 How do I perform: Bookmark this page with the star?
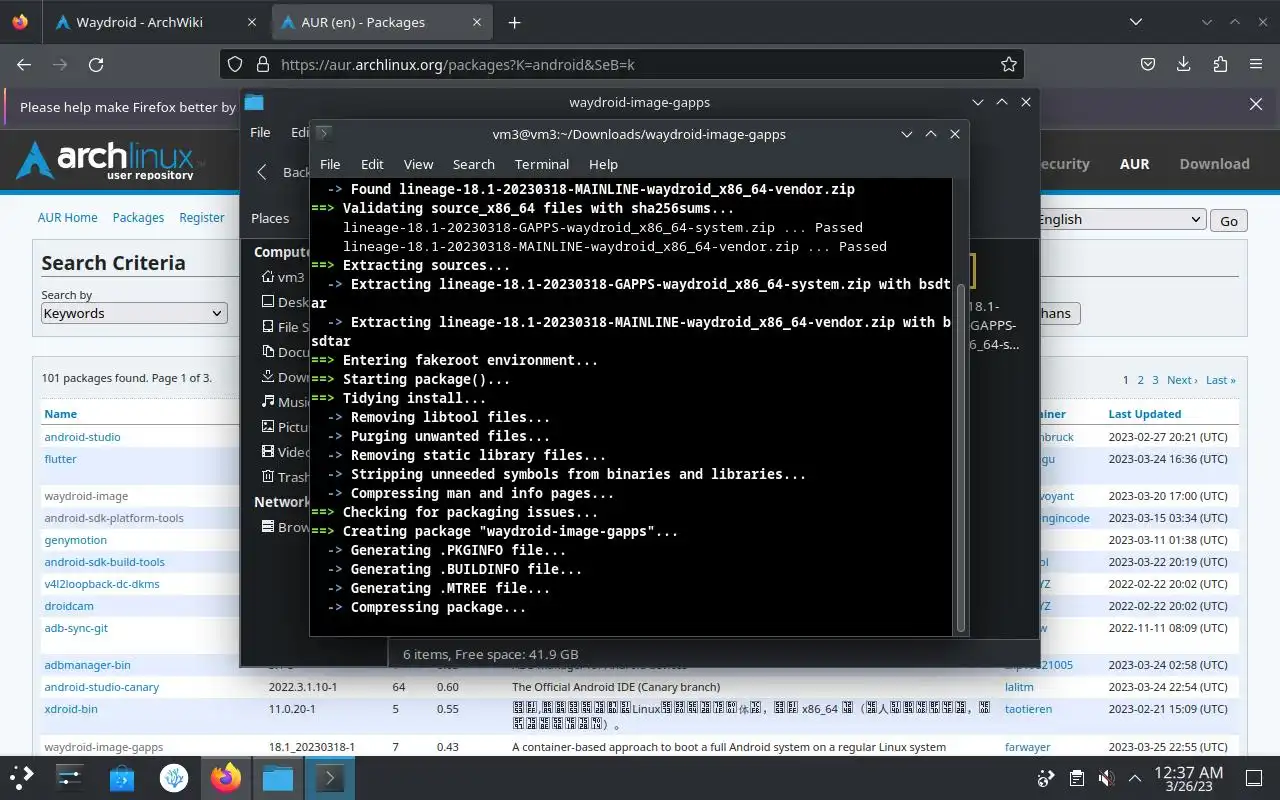click(x=1009, y=64)
